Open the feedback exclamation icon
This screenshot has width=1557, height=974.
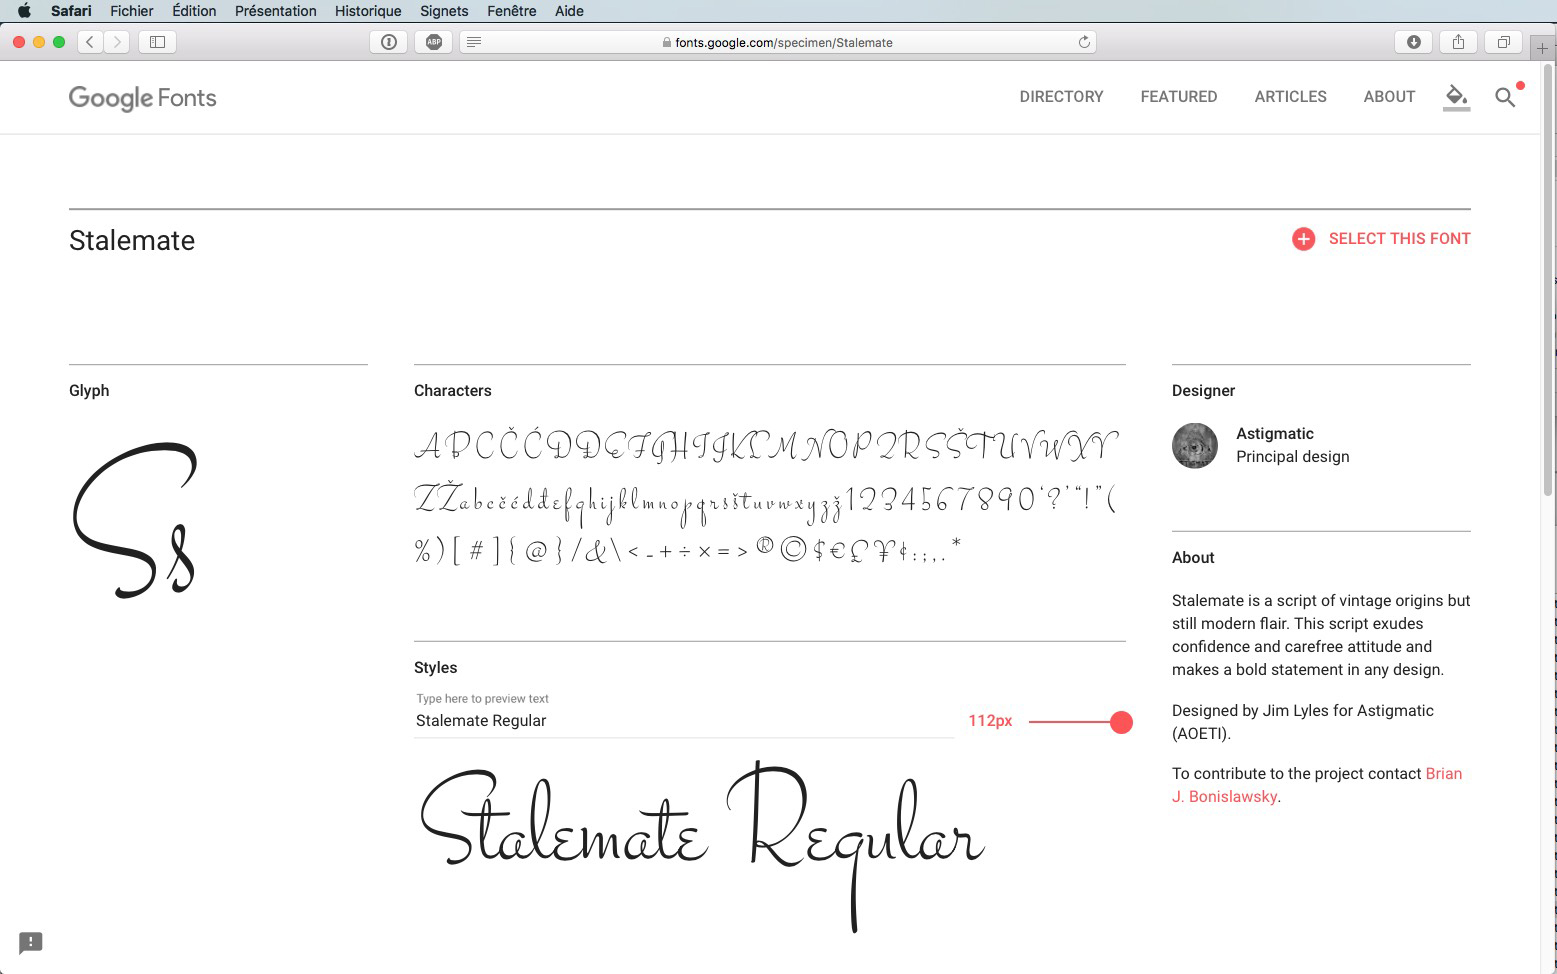(31, 943)
